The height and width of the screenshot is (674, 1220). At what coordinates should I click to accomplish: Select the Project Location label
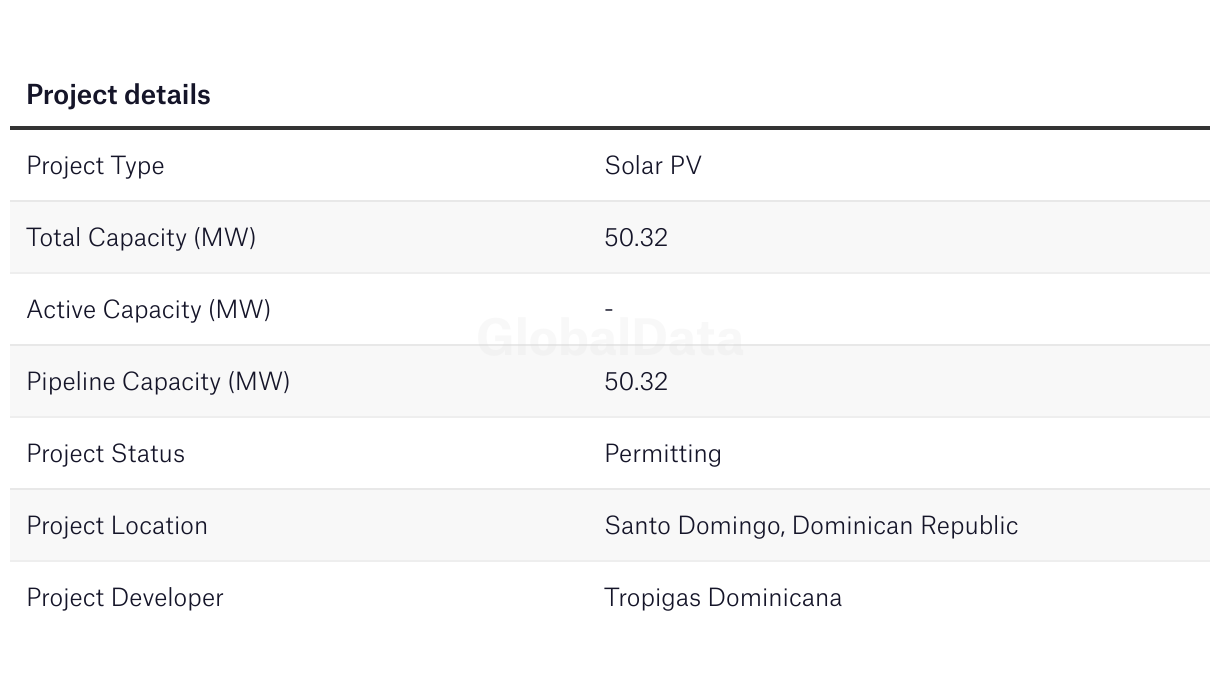[x=117, y=526]
